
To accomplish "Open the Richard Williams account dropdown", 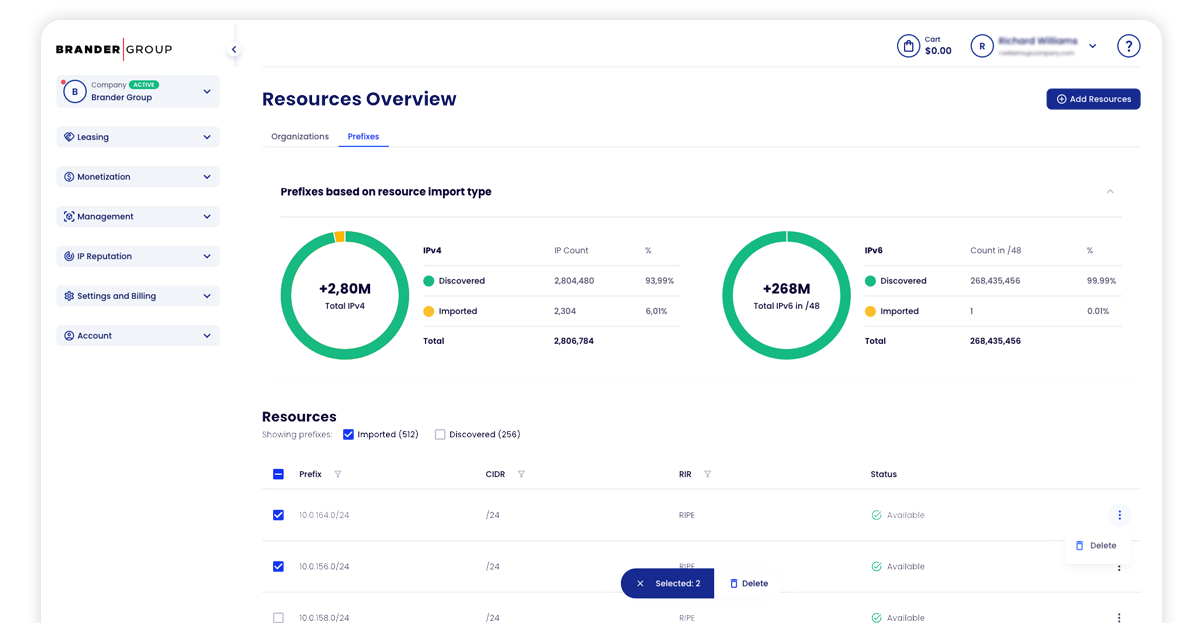I will coord(1093,45).
